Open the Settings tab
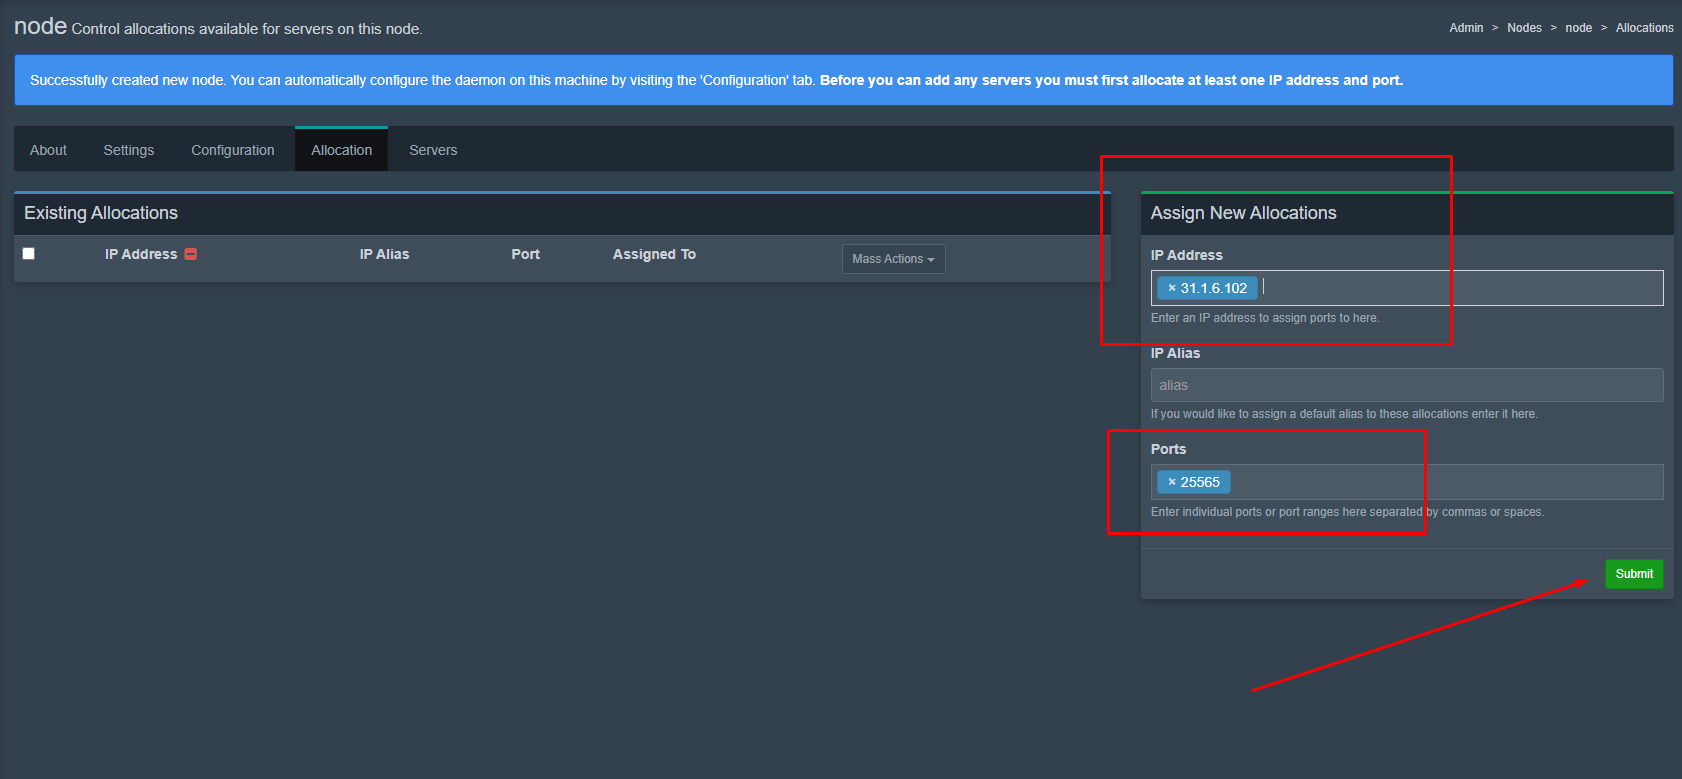Screen dimensions: 1682x779 tap(129, 150)
